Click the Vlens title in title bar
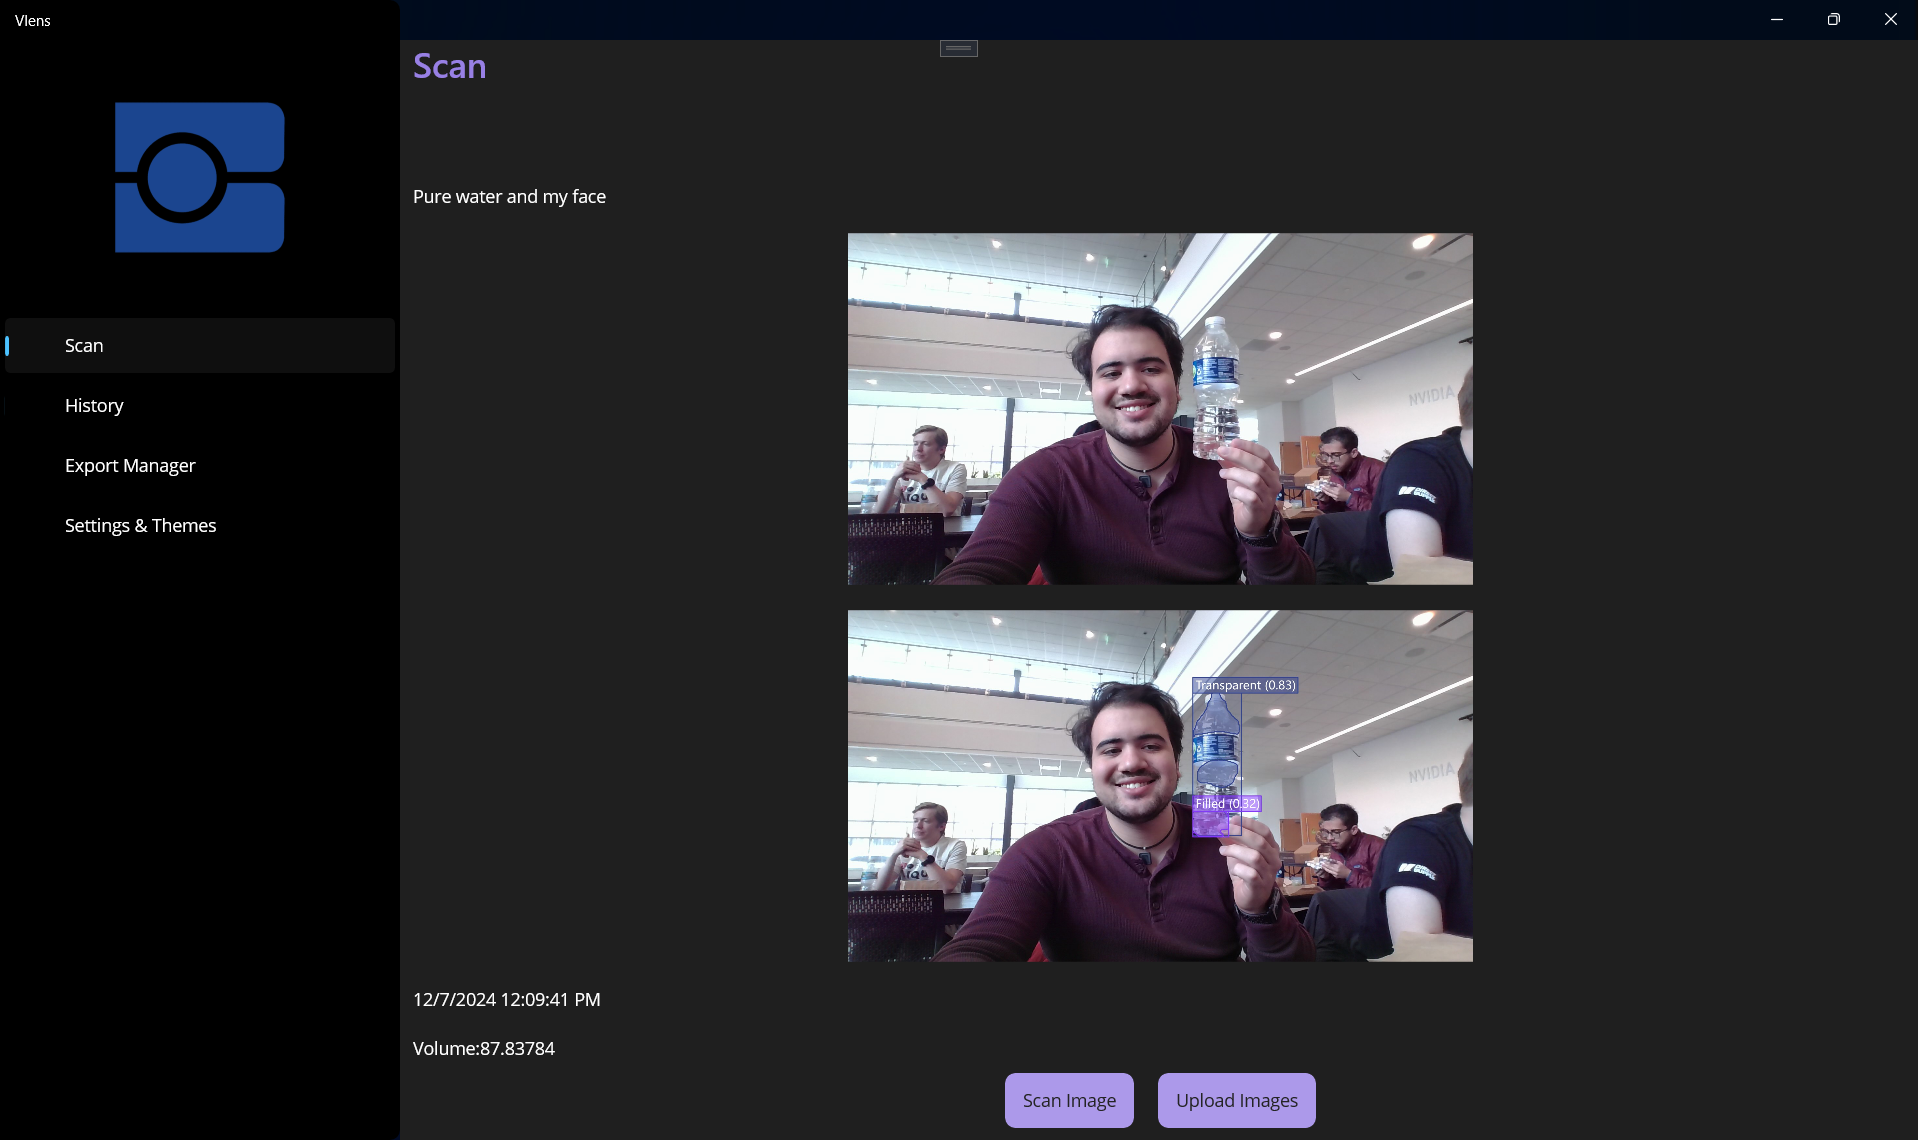Image resolution: width=1918 pixels, height=1140 pixels. [33, 20]
